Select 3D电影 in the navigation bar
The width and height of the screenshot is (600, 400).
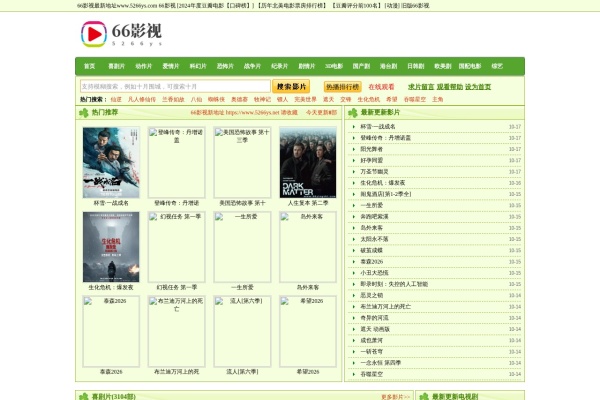pyautogui.click(x=334, y=66)
